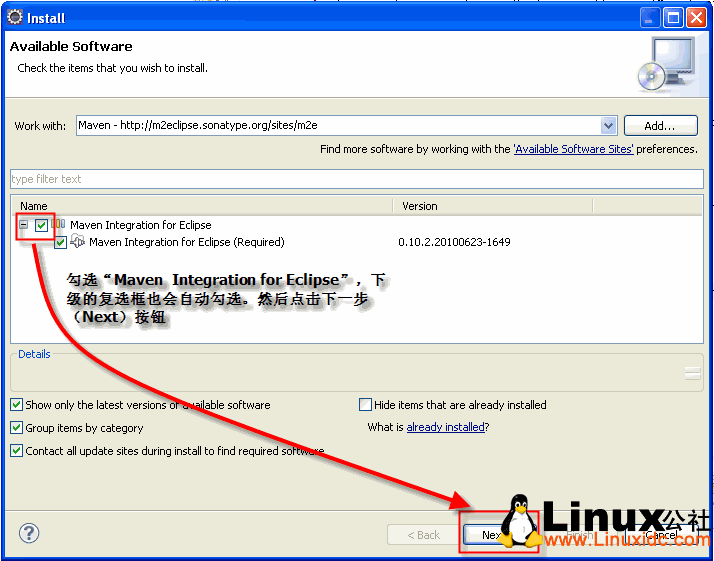Image resolution: width=714 pixels, height=561 pixels.
Task: Click the help question mark icon
Action: click(30, 533)
